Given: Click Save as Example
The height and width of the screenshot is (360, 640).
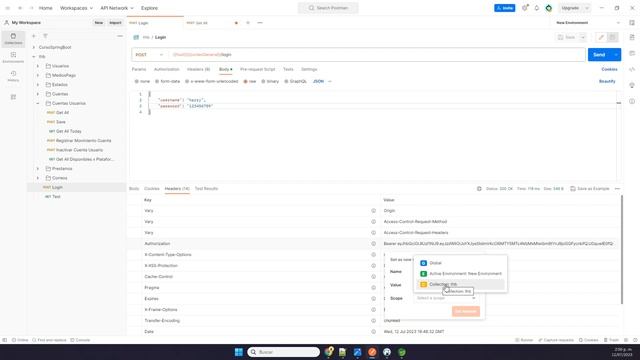Looking at the screenshot, I should pos(589,189).
